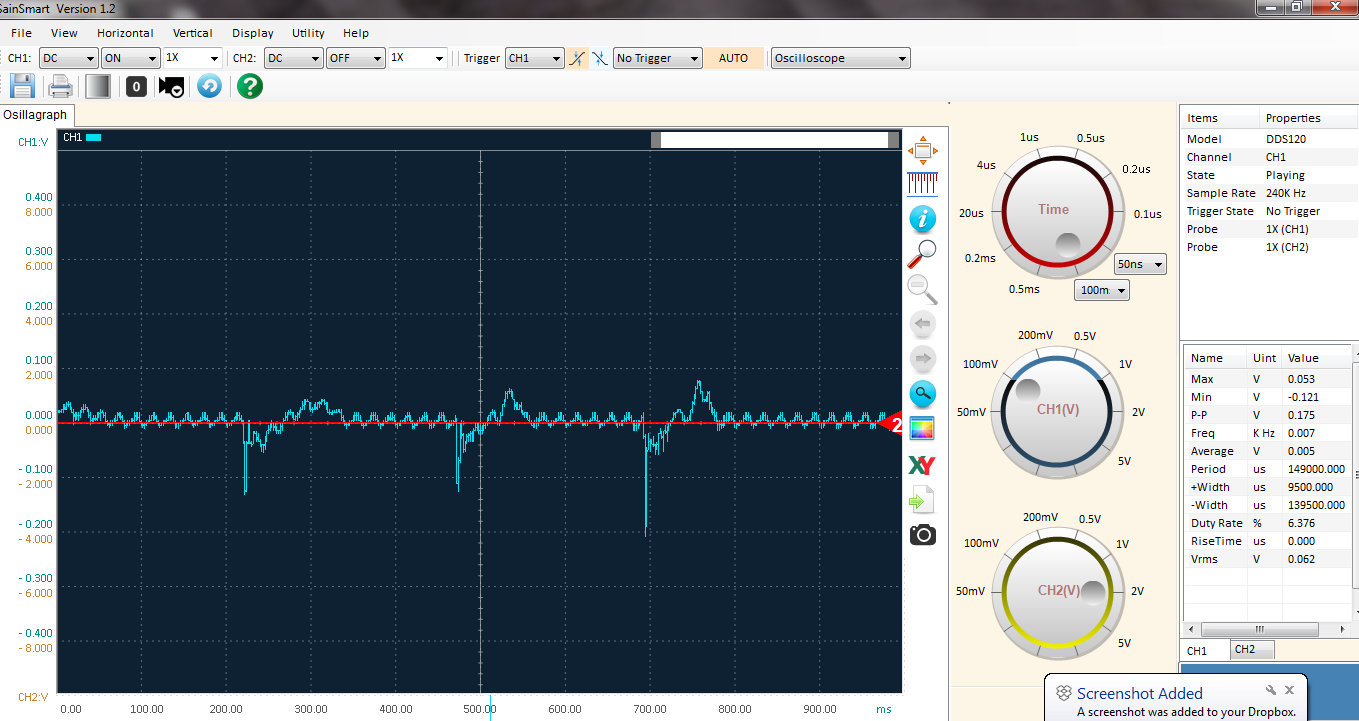The width and height of the screenshot is (1359, 721).
Task: Open CH1 probe 1X dropdown
Action: click(x=192, y=58)
